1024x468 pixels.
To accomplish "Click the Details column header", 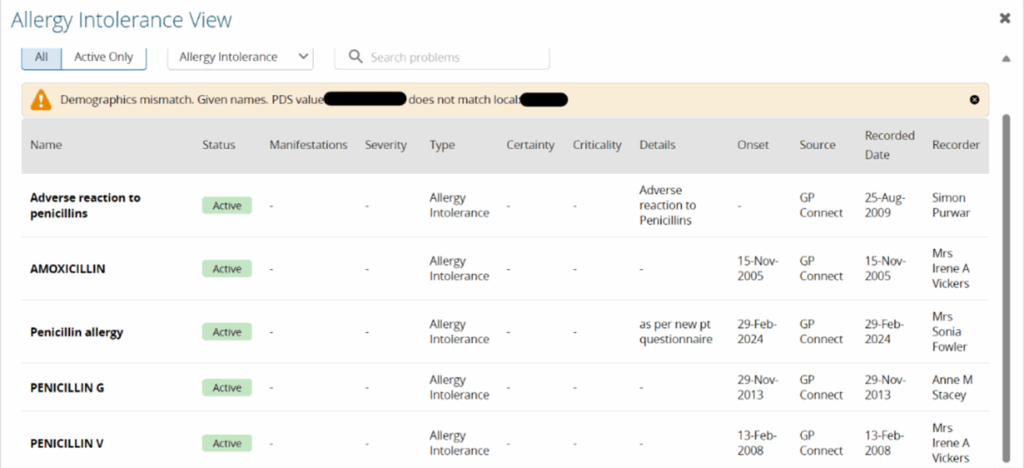I will point(658,145).
